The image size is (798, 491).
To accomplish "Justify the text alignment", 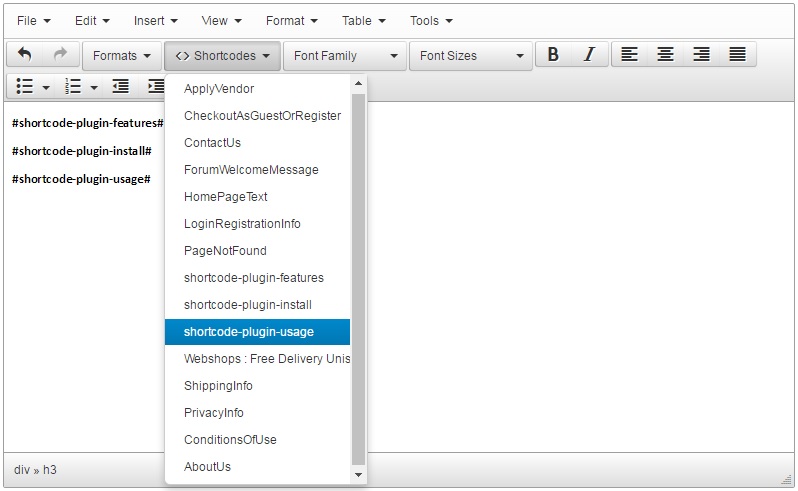I will click(x=737, y=55).
